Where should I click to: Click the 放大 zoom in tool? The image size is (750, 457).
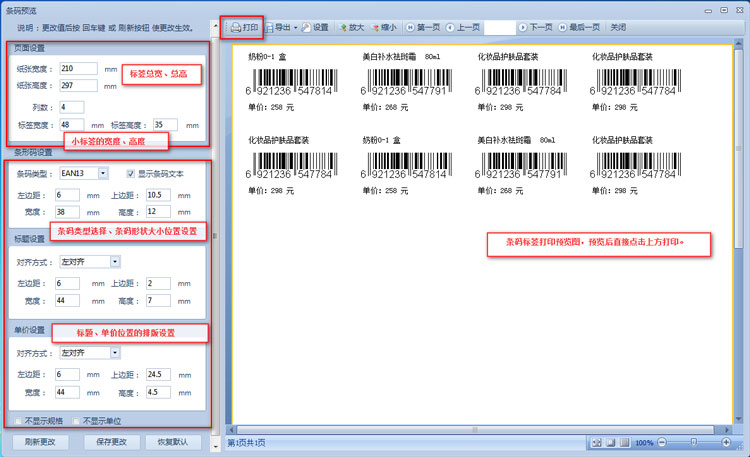point(352,28)
